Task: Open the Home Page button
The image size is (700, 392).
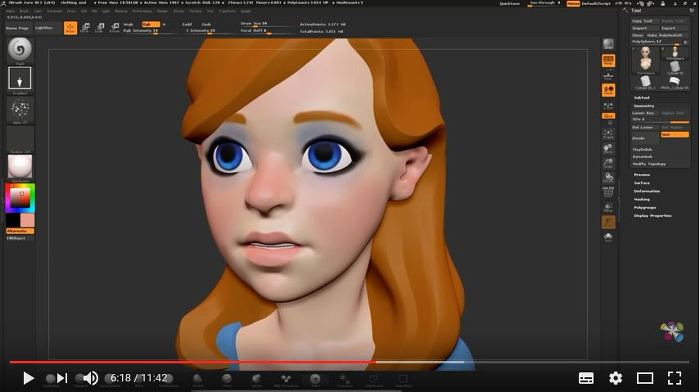Action: tap(18, 28)
